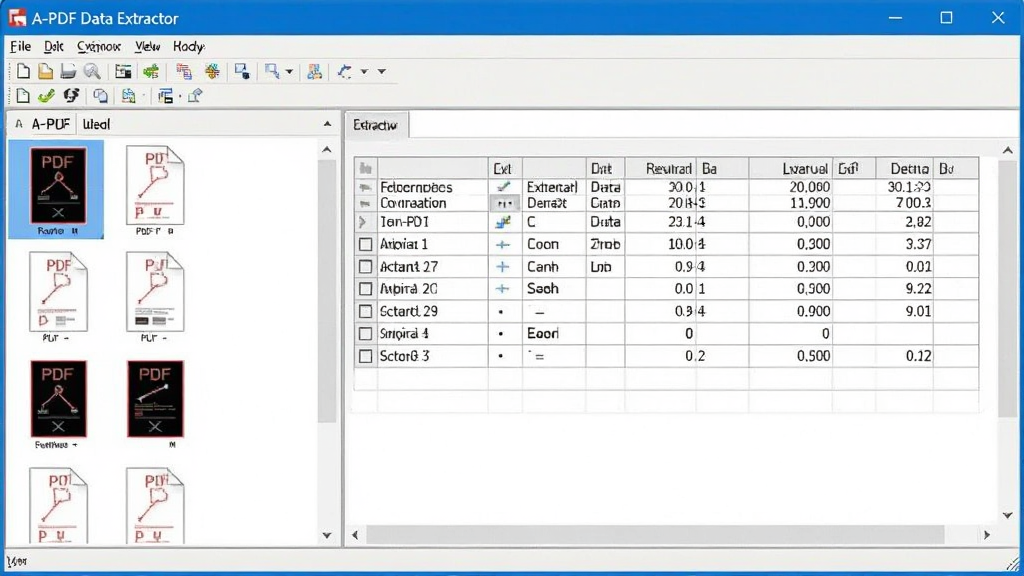The width and height of the screenshot is (1024, 576).
Task: Click the green arrows icon in top toolbar
Action: [x=151, y=71]
